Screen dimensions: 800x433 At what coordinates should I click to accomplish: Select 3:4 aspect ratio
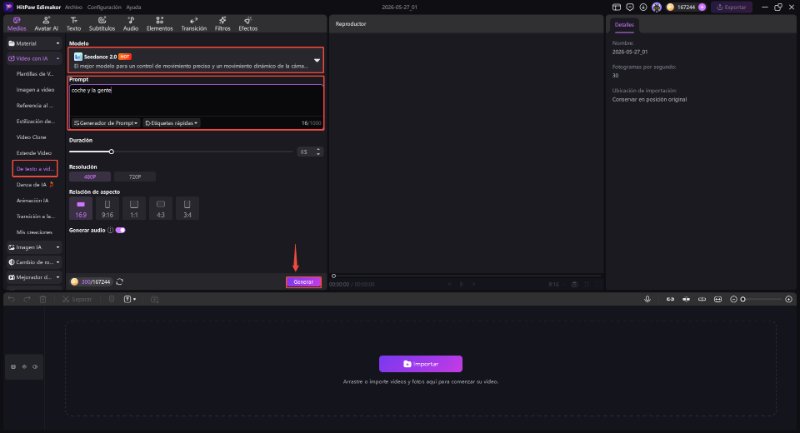coord(187,209)
